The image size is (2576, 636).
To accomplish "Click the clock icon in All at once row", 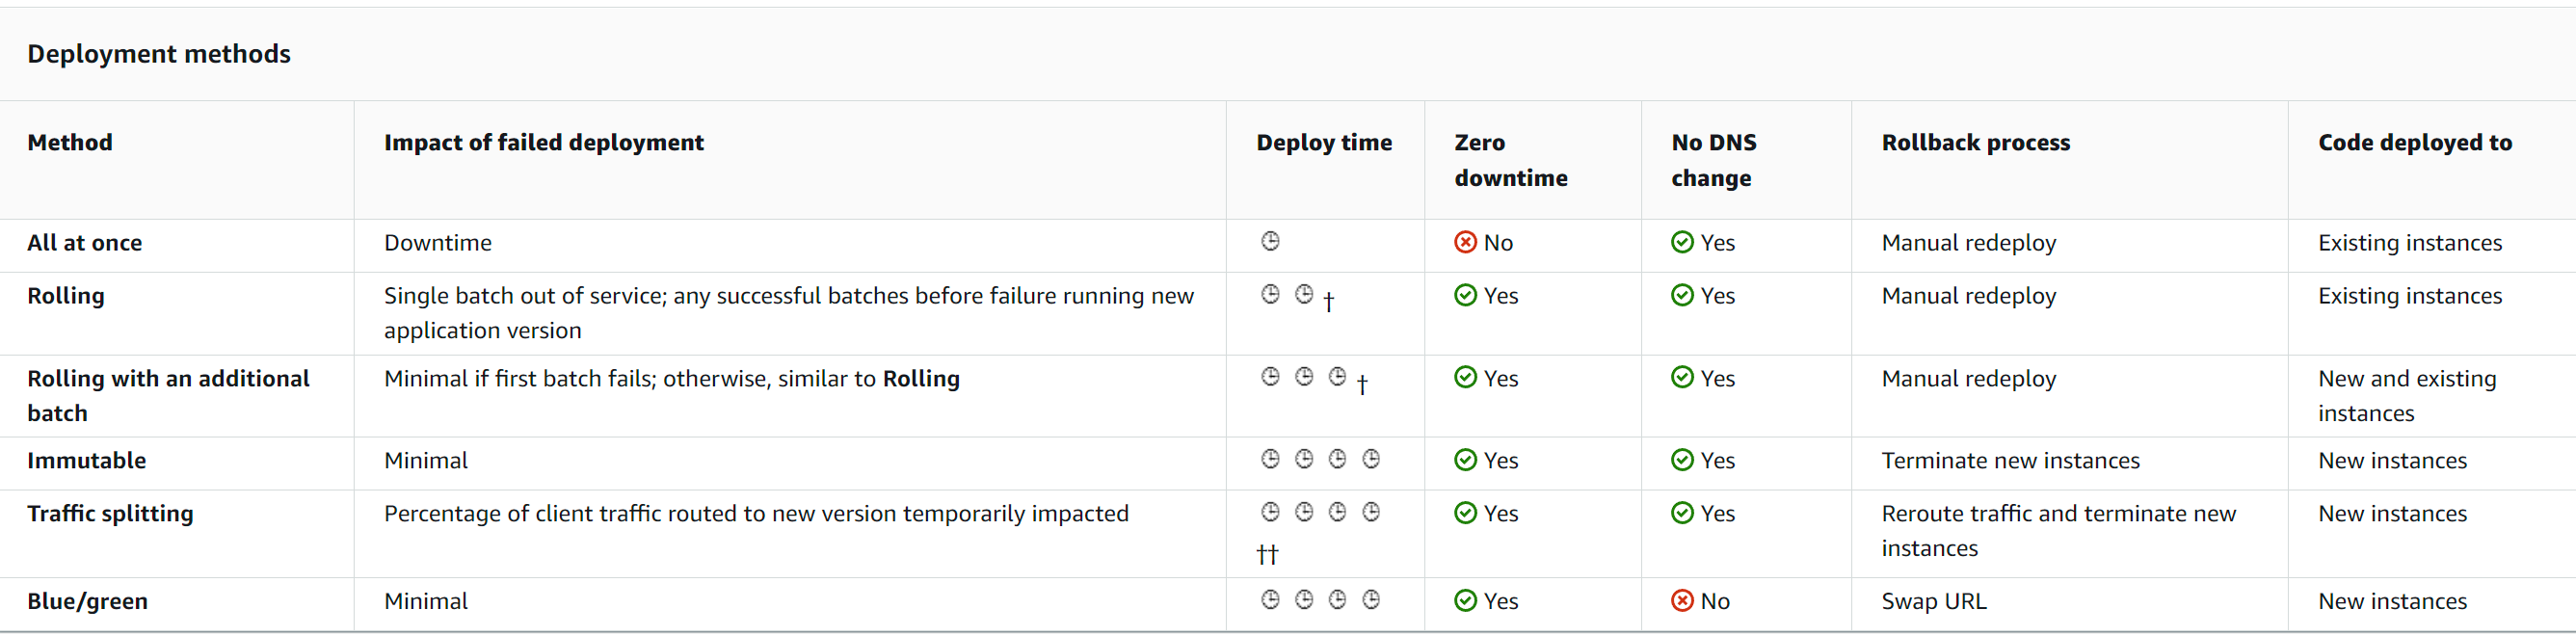I will pyautogui.click(x=1270, y=241).
